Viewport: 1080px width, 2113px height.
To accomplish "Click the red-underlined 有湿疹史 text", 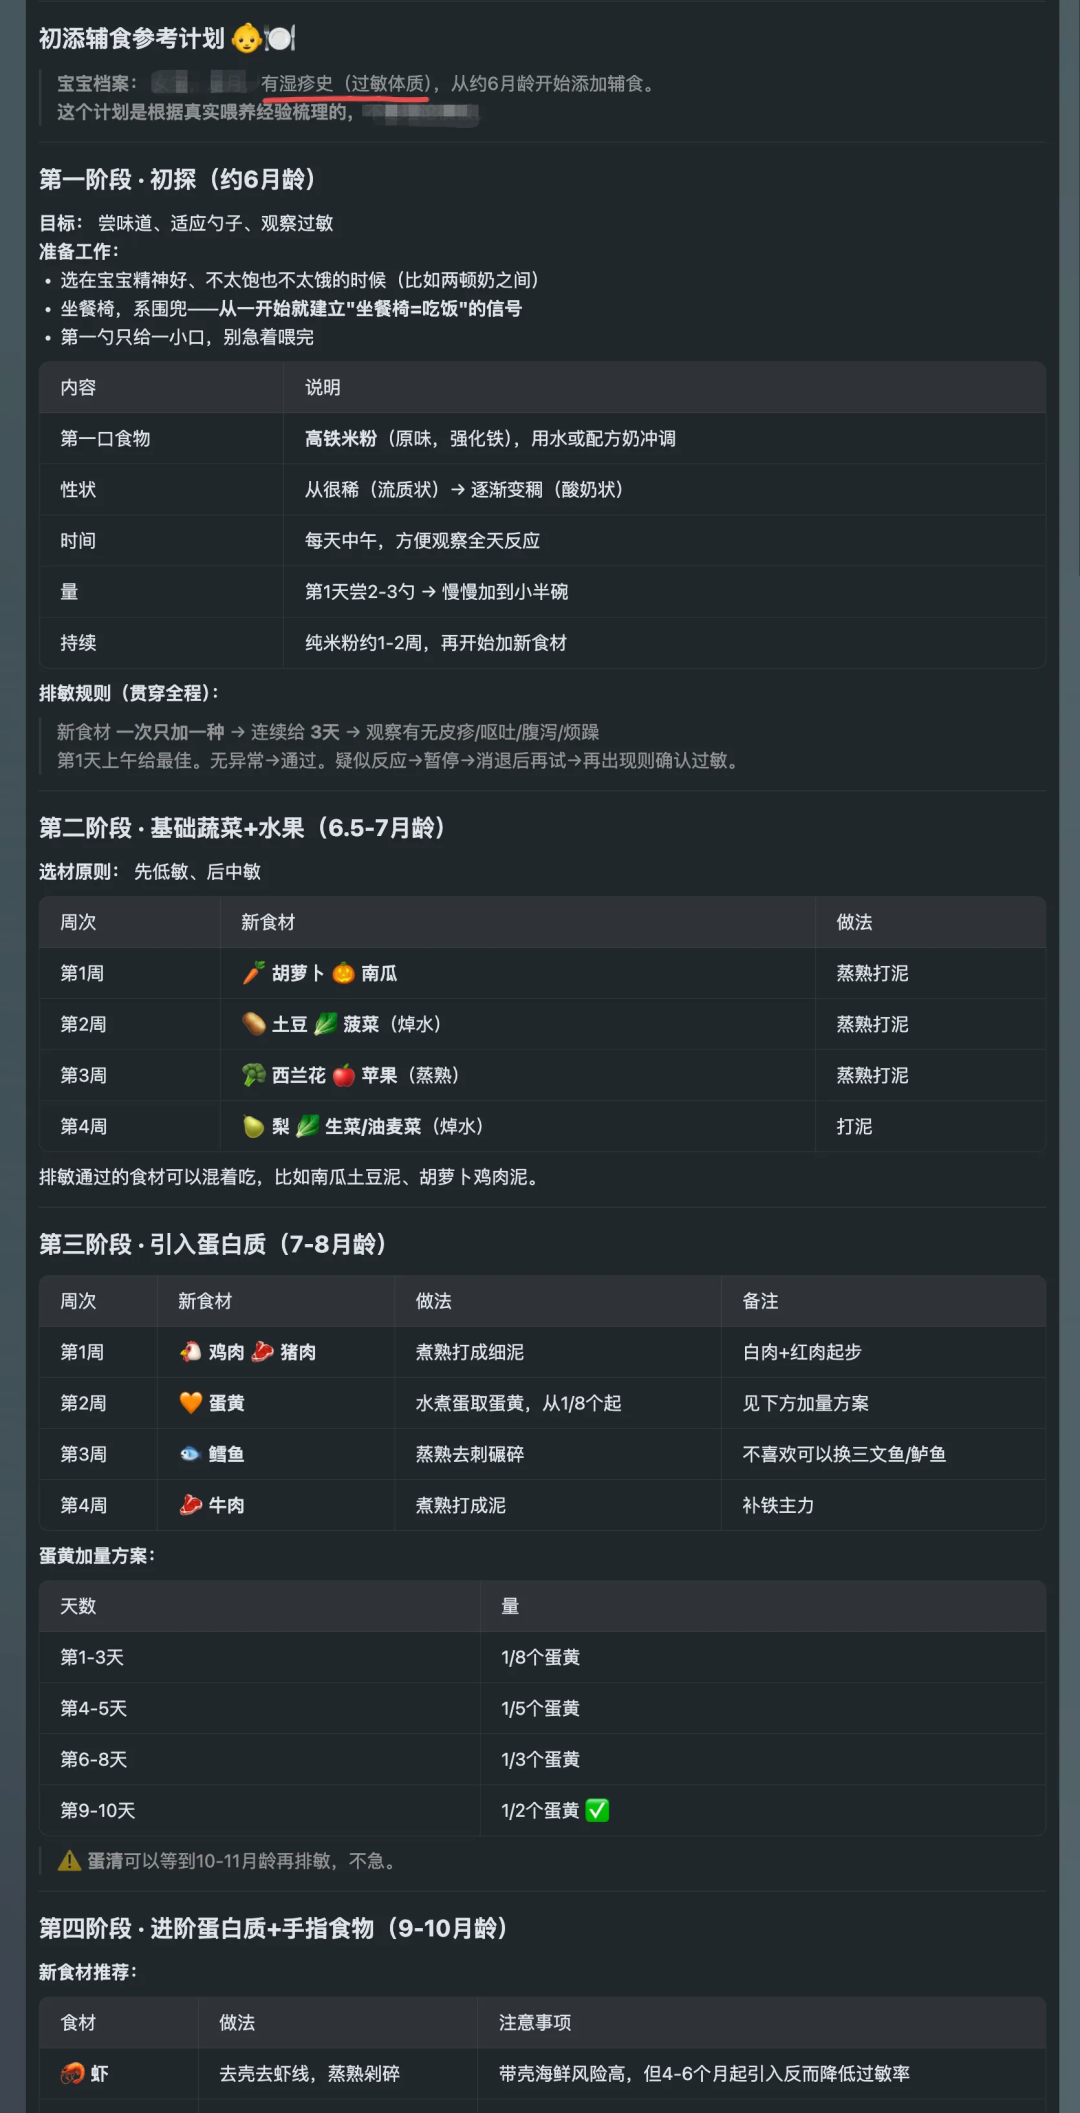I will 296,84.
